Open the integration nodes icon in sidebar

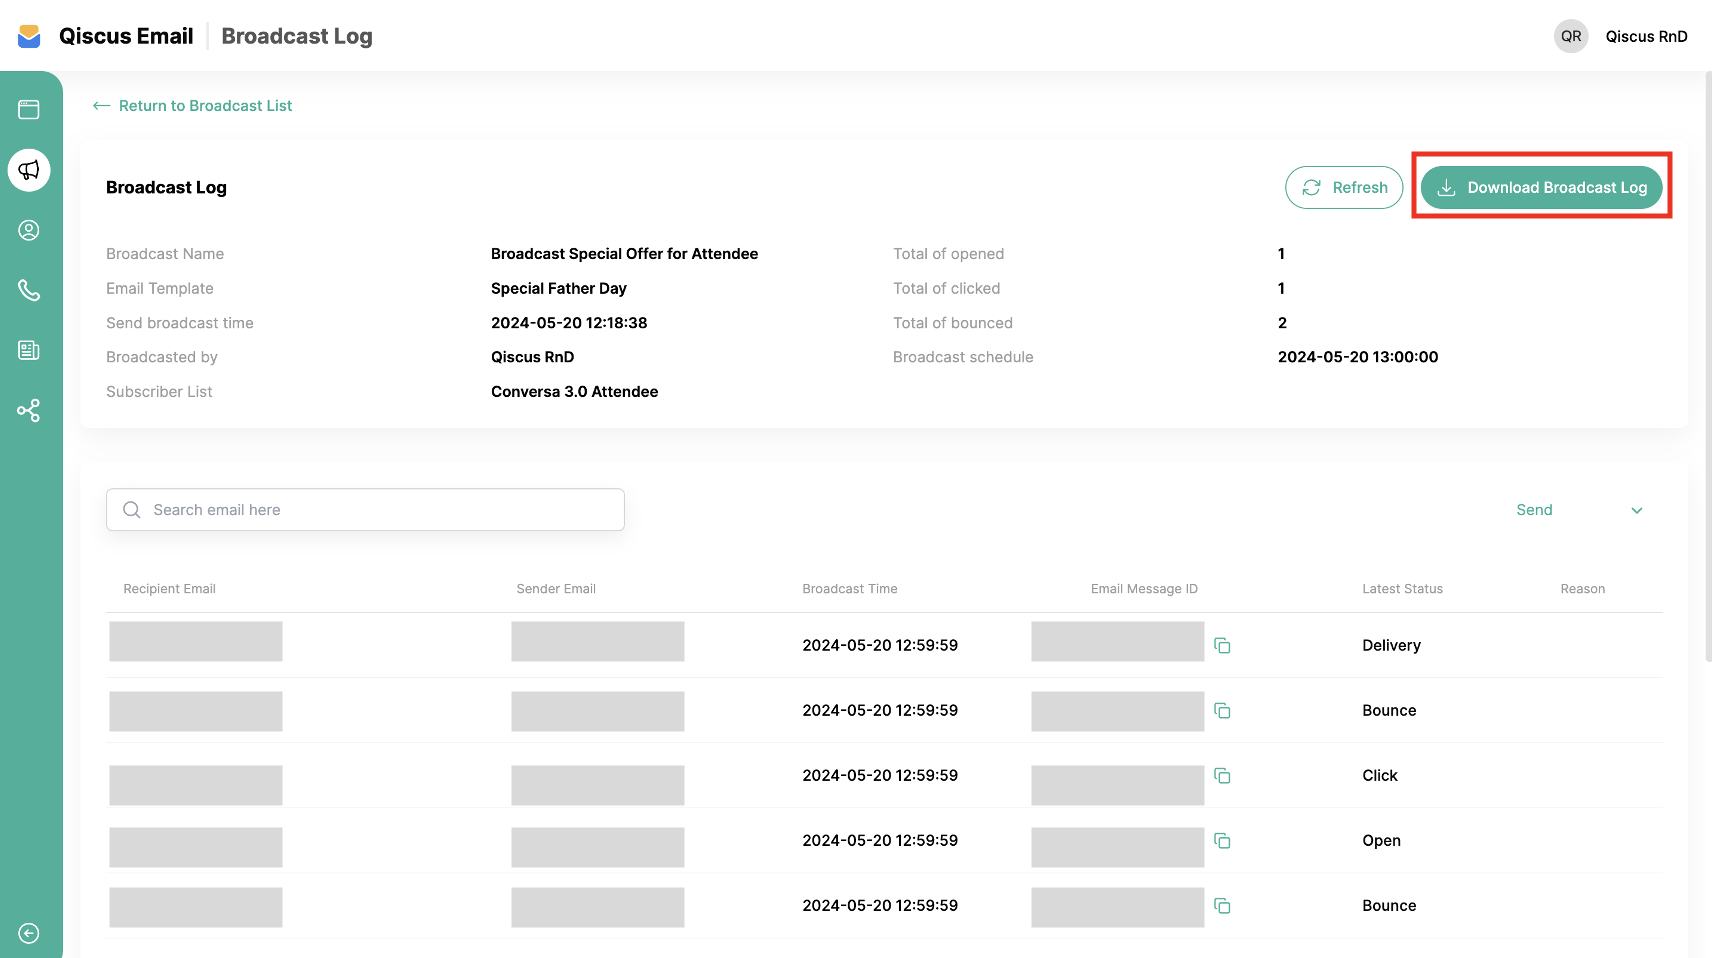[x=29, y=410]
